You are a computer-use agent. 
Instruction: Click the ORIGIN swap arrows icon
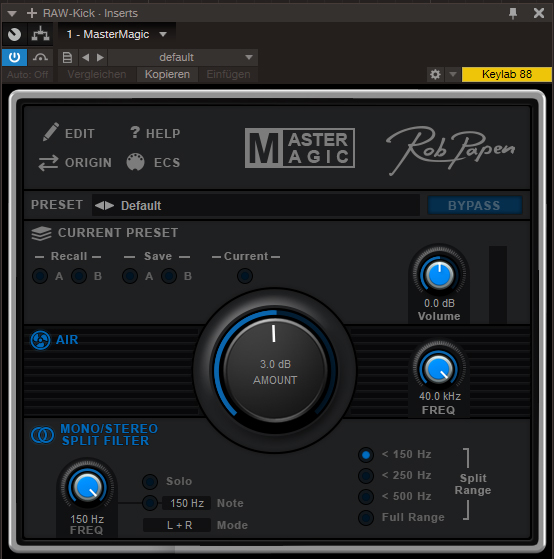click(x=48, y=163)
